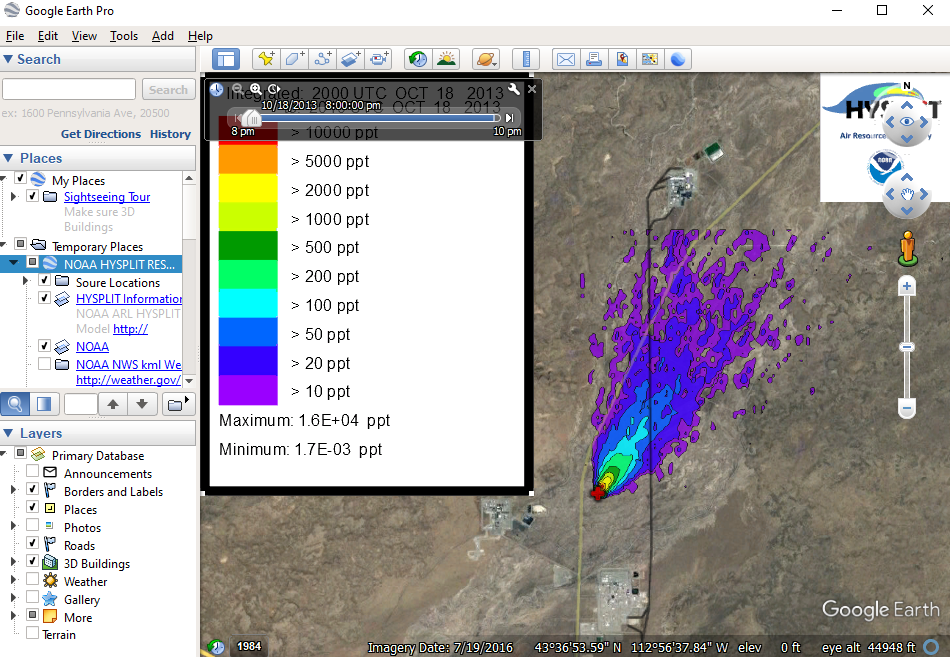This screenshot has height=657, width=950.
Task: Step time slider forward button
Action: [510, 118]
